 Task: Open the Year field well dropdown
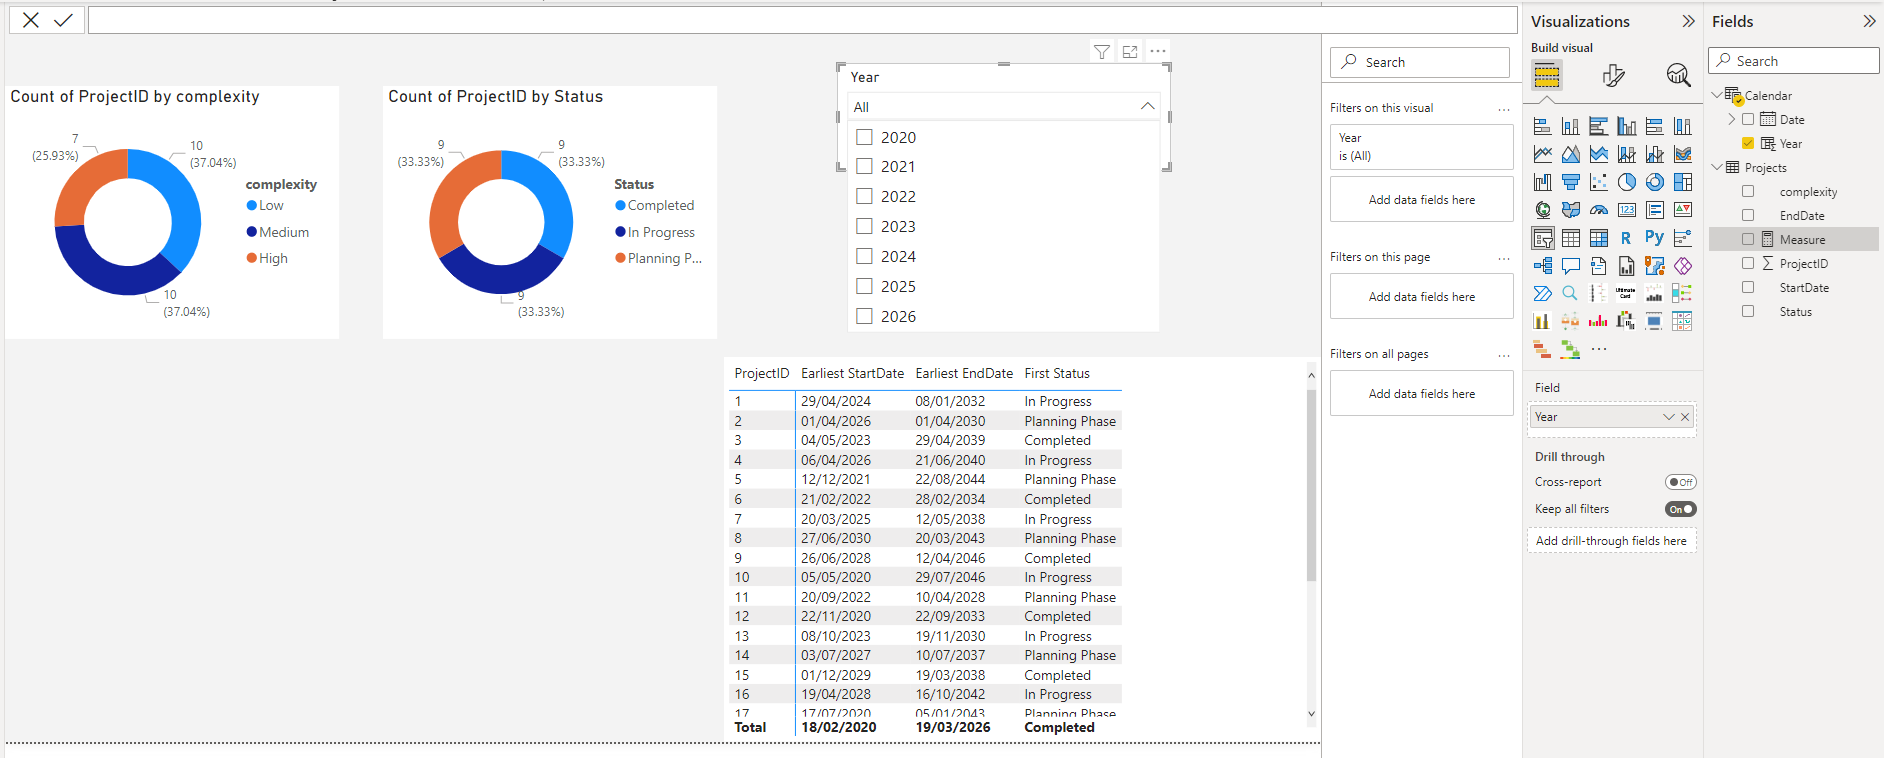pyautogui.click(x=1668, y=417)
